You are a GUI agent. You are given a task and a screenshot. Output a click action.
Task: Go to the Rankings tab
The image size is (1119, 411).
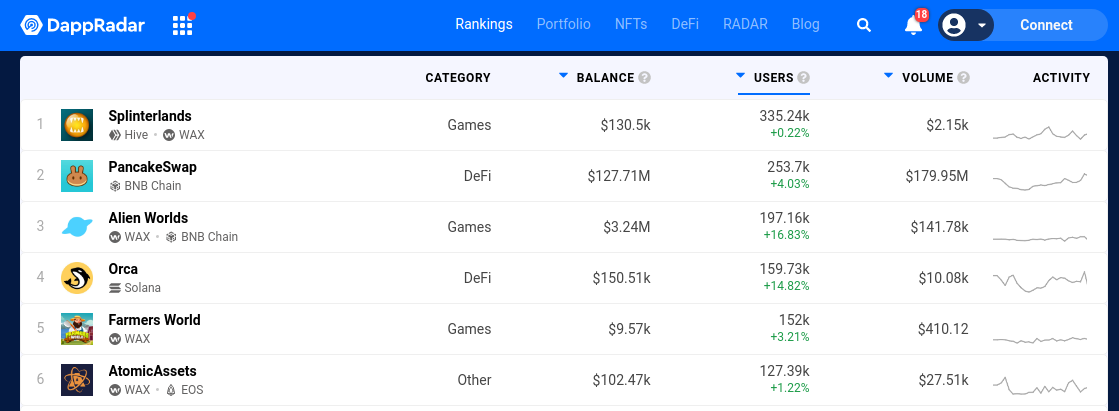484,24
